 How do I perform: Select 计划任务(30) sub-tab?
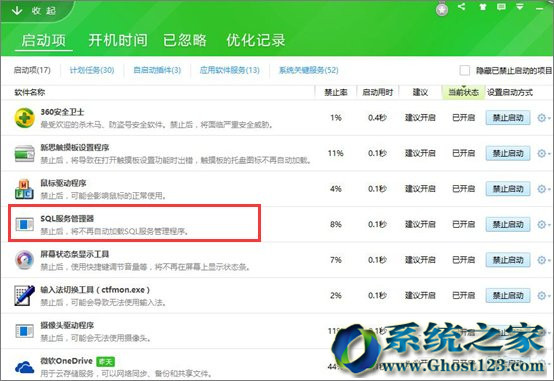92,70
